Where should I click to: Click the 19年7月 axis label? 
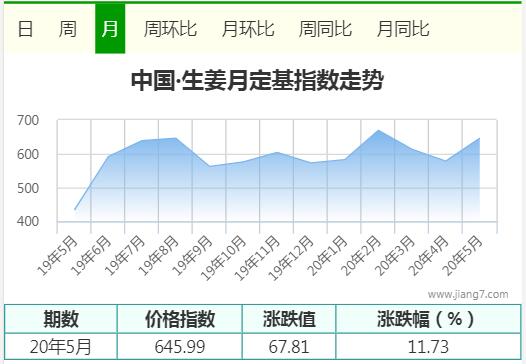125,256
